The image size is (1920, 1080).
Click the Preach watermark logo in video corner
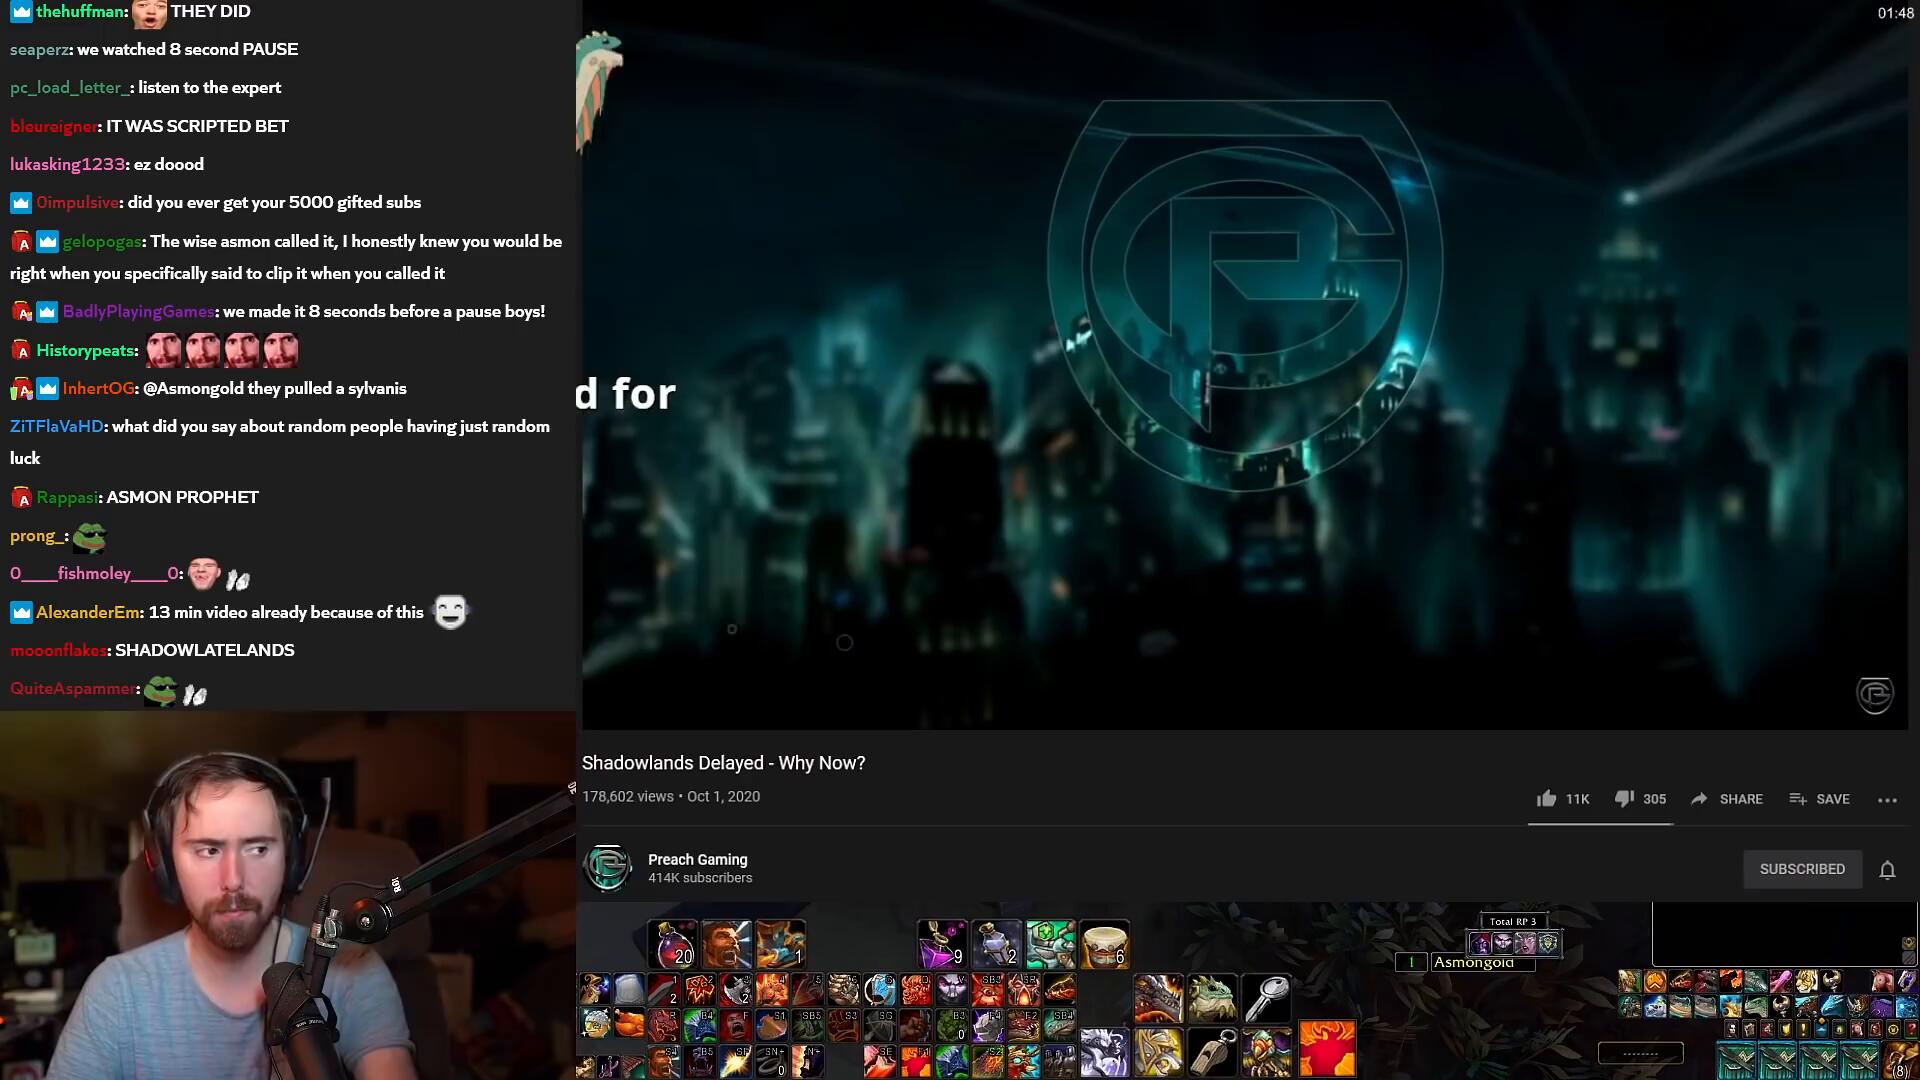click(1874, 694)
